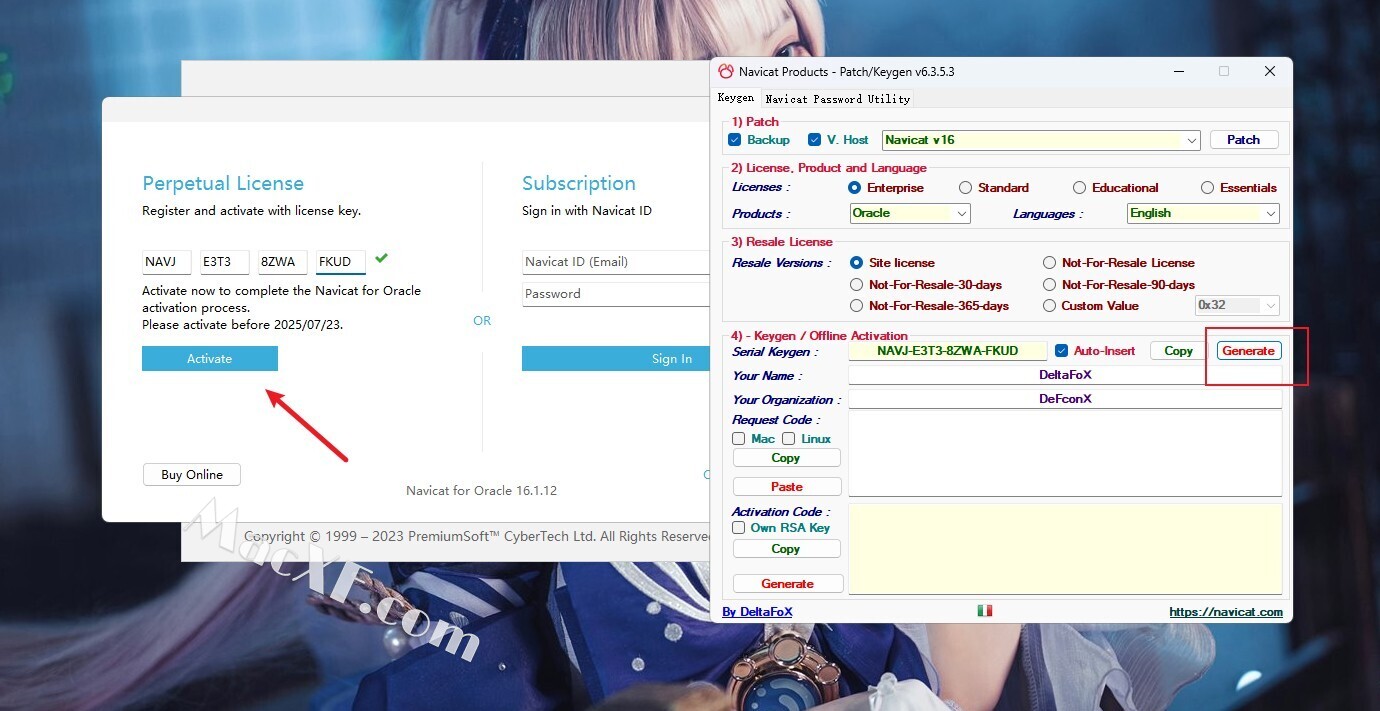Click the "Sign in with Navicat ID" text
Viewport: 1380px width, 711px height.
tap(587, 211)
